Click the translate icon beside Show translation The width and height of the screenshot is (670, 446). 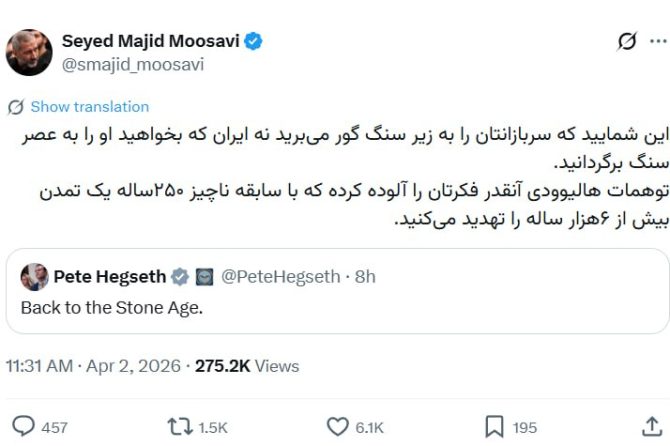pos(16,107)
